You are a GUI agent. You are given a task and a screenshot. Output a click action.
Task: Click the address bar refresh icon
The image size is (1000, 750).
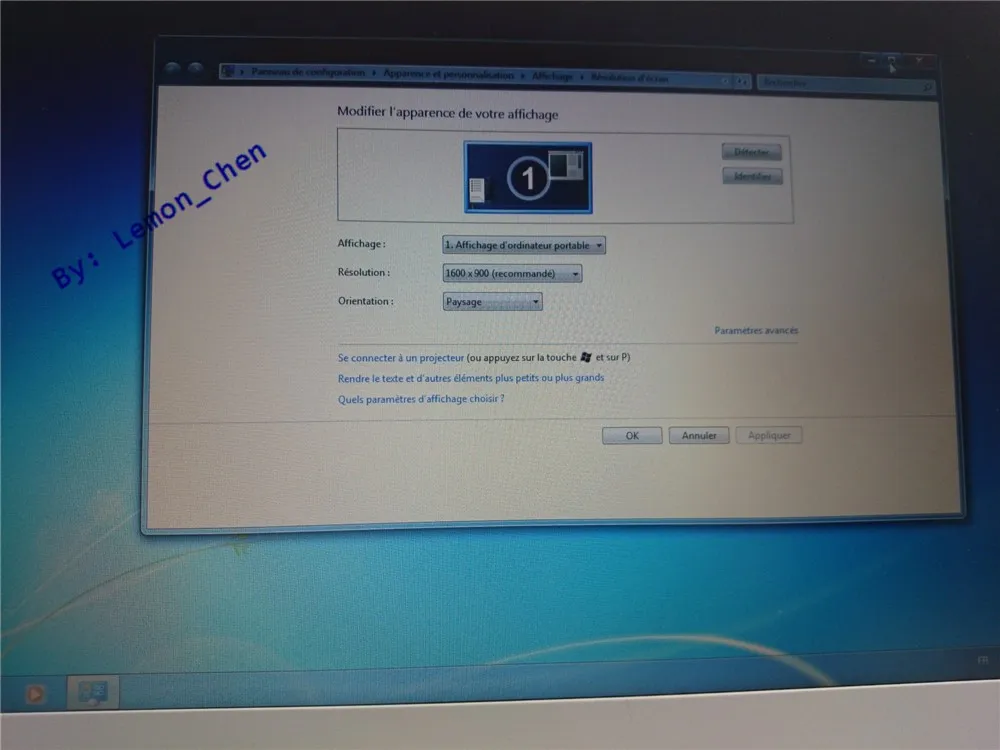pyautogui.click(x=742, y=82)
